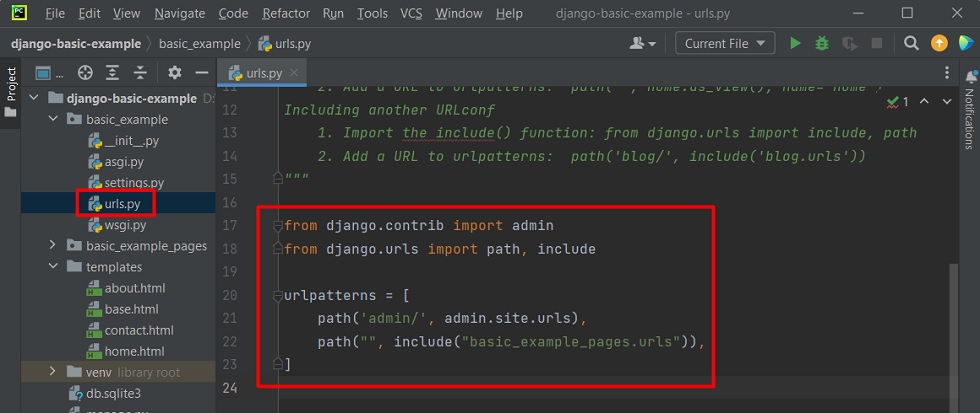Start debugging with the green bug icon
Screen dimensions: 980x413
click(822, 44)
